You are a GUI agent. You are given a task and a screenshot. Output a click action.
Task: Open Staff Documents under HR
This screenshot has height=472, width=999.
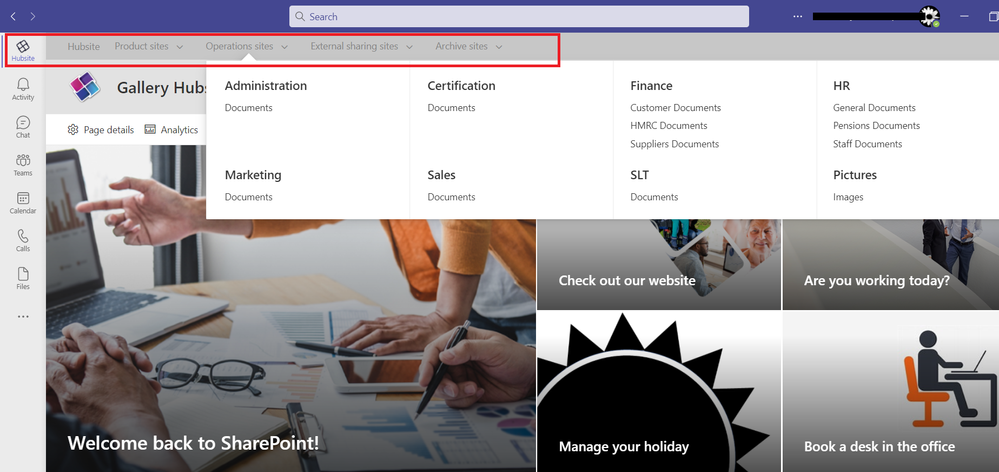tap(867, 144)
